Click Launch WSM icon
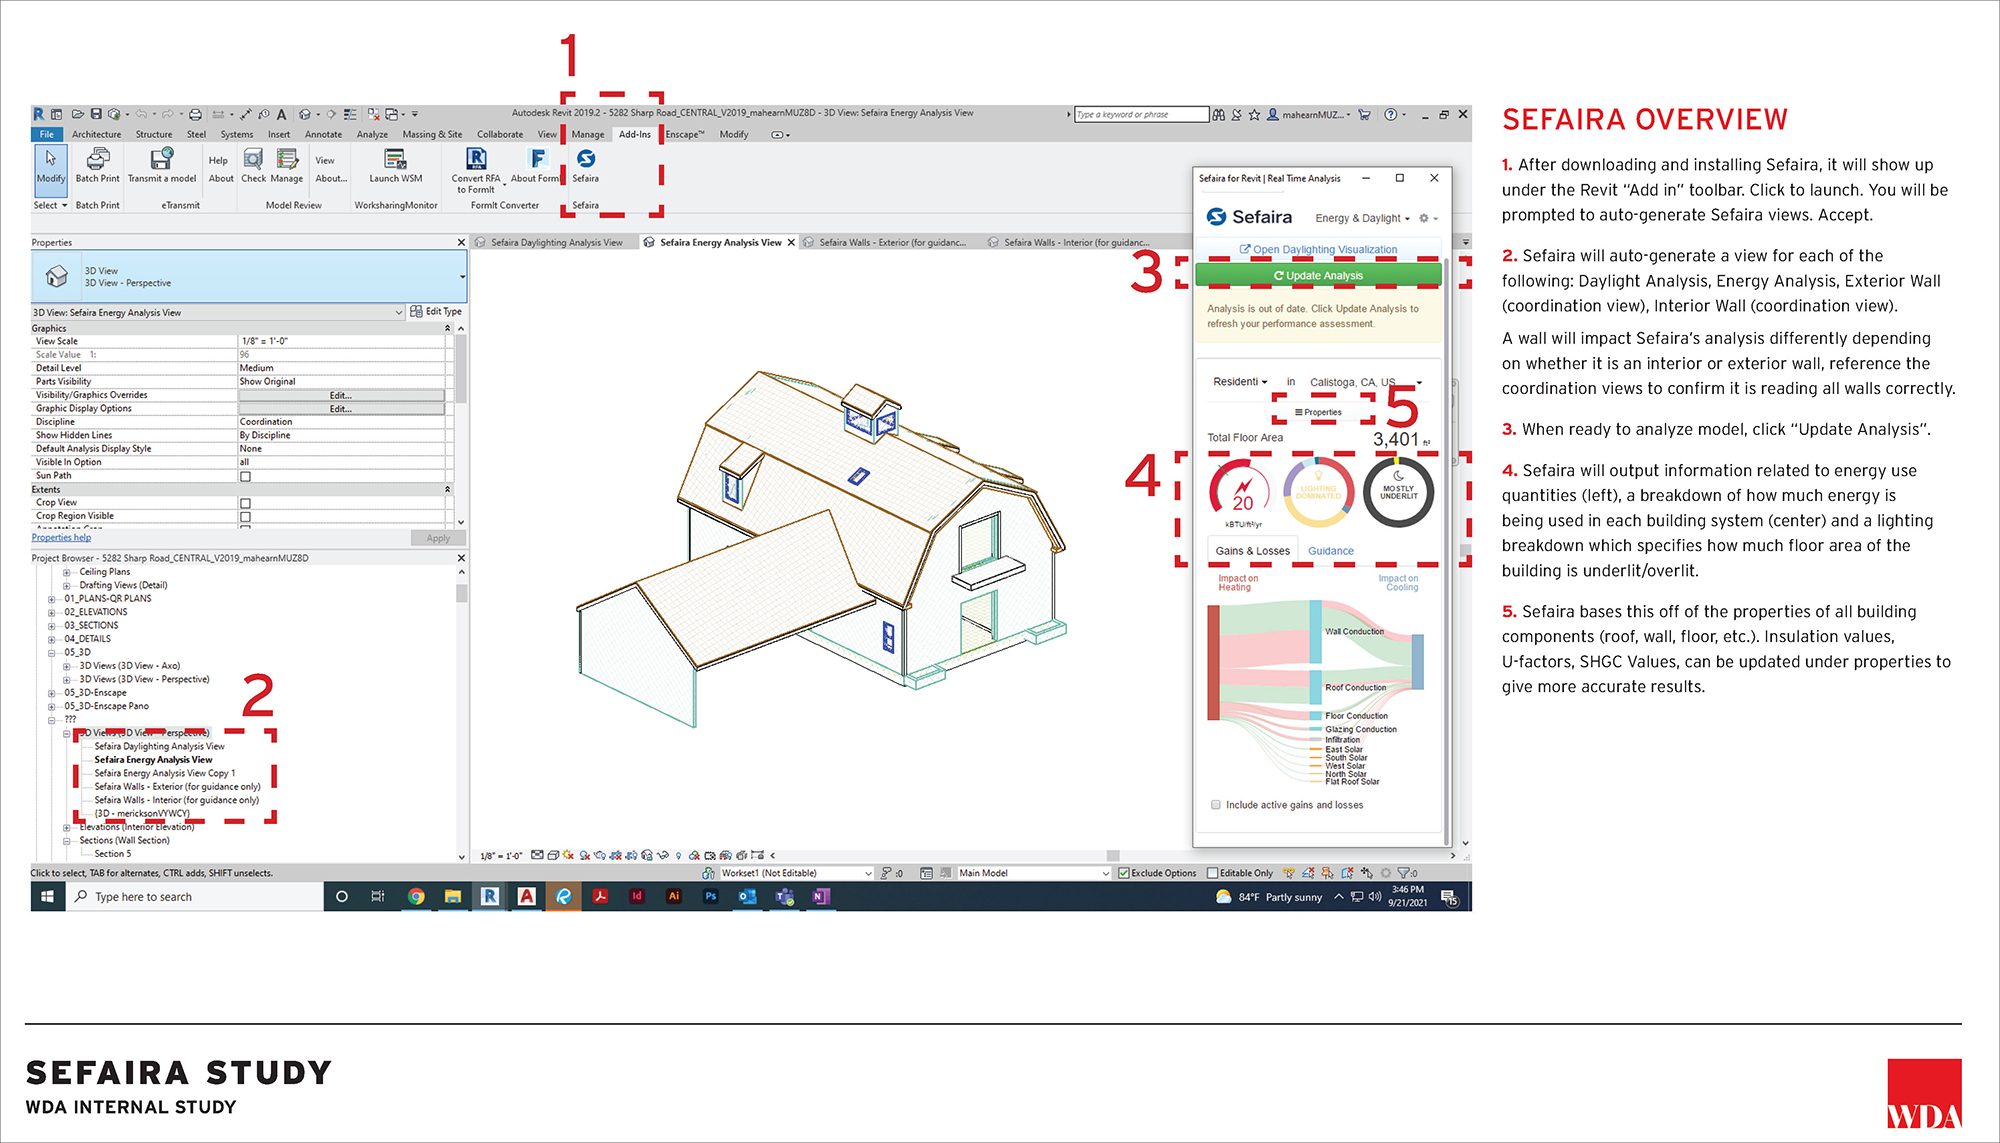 click(395, 160)
